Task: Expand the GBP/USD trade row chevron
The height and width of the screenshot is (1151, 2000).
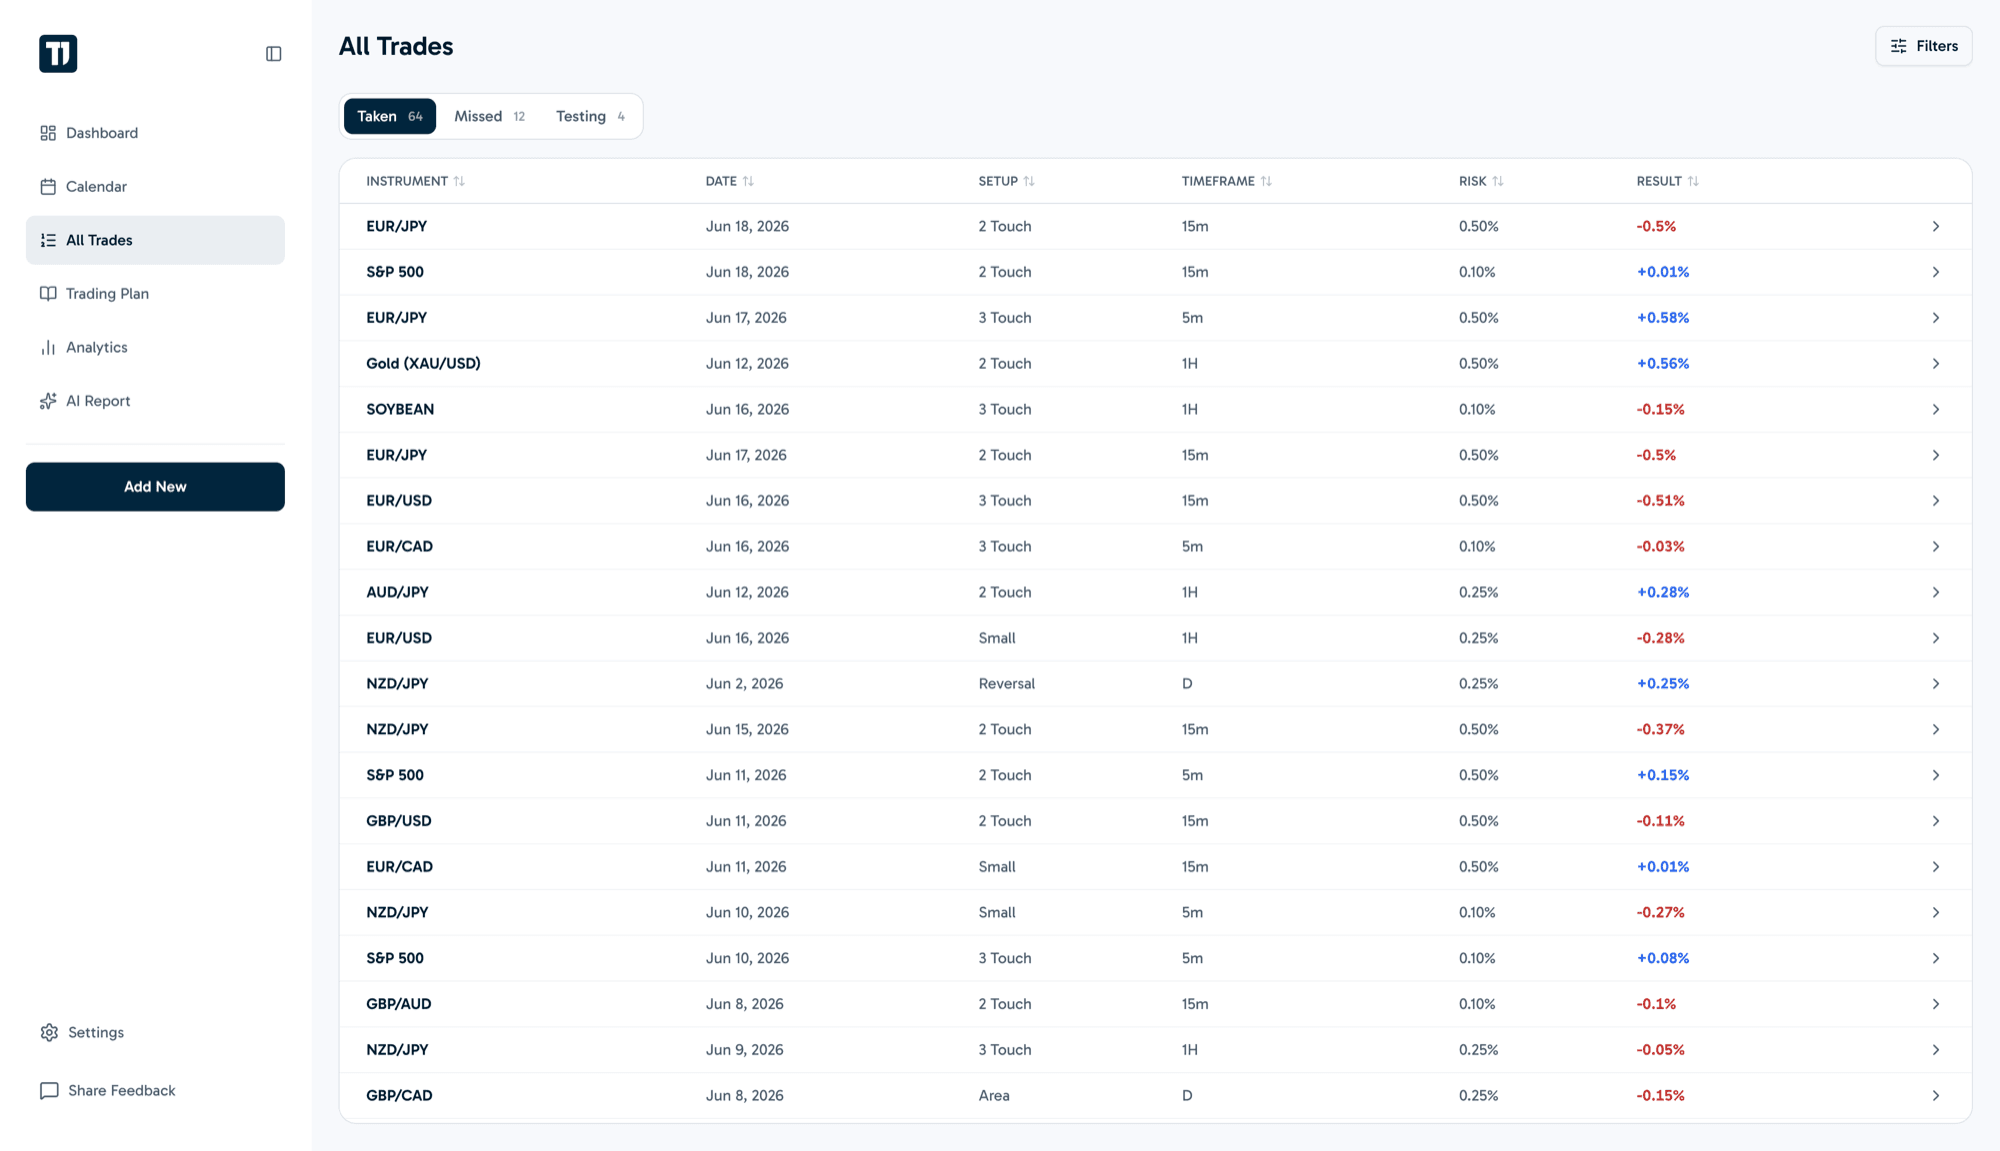Action: pyautogui.click(x=1936, y=821)
